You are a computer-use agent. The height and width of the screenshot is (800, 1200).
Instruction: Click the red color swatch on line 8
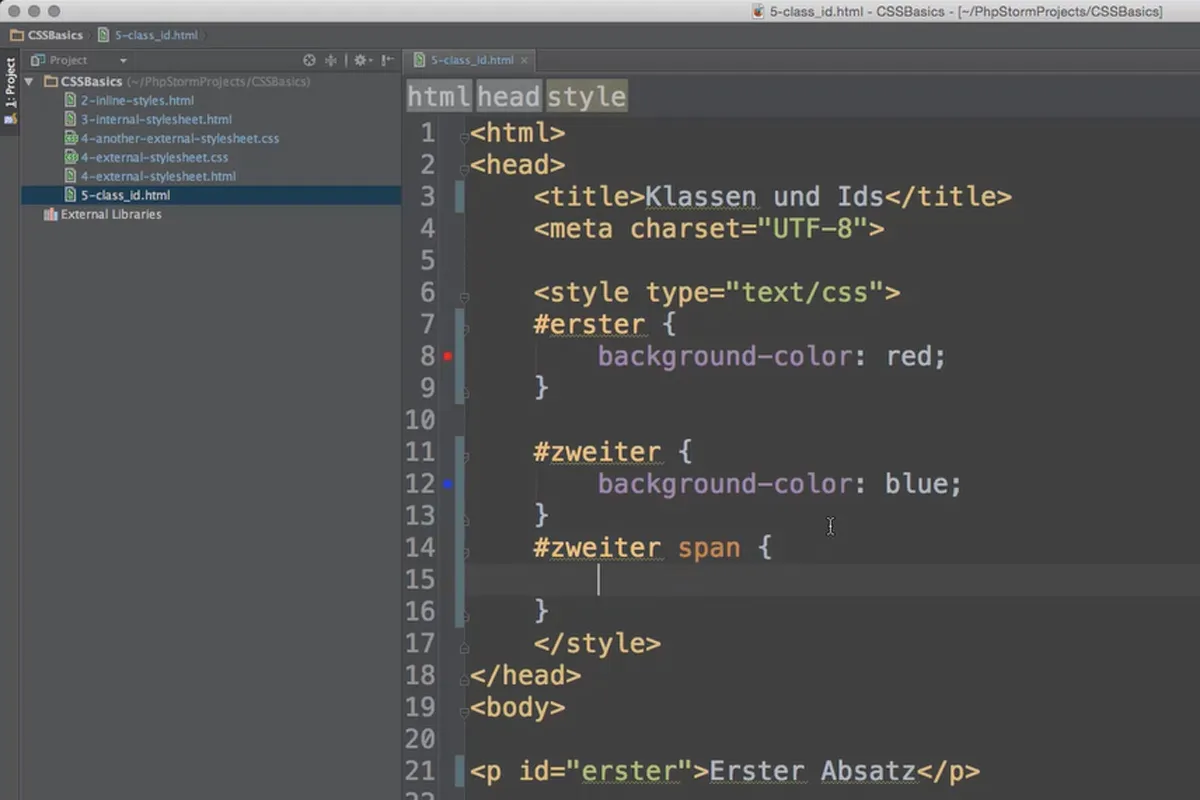[x=448, y=356]
